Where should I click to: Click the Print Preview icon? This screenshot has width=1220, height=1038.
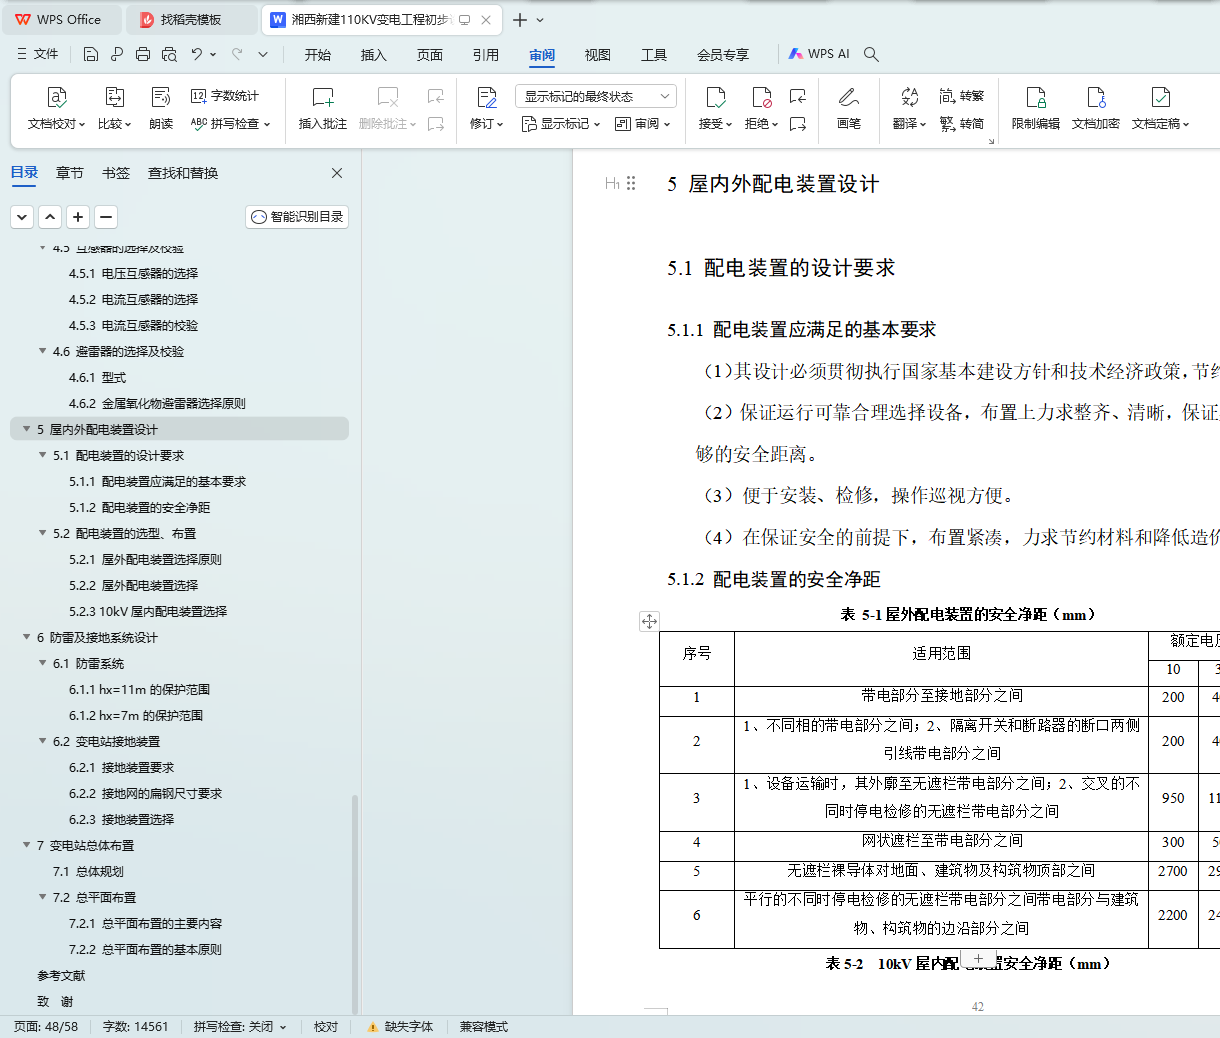click(169, 54)
